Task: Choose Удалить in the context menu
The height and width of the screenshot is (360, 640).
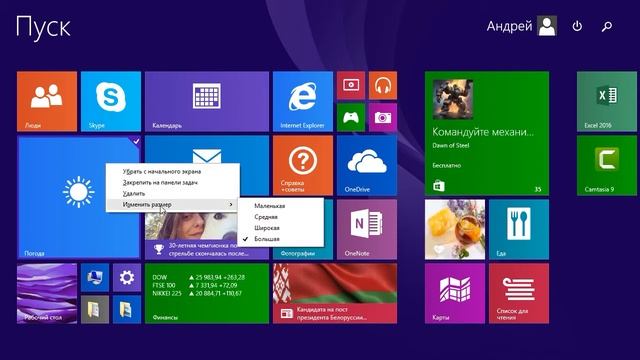Action: (173, 193)
